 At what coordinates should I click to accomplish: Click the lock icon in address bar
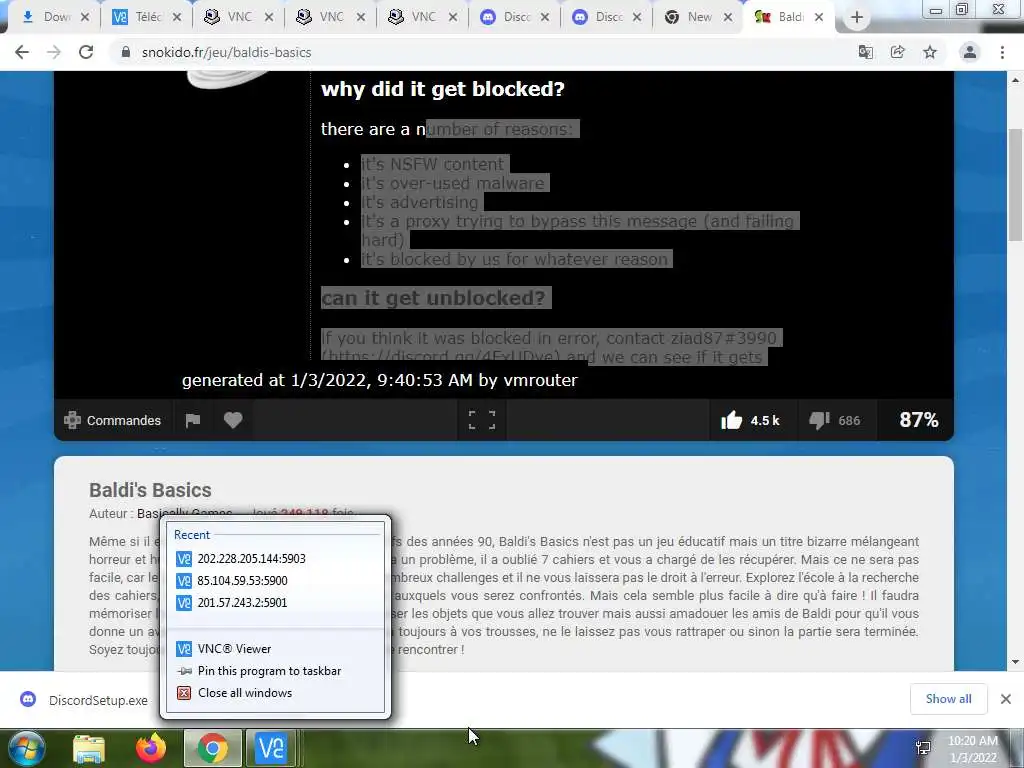pos(125,52)
